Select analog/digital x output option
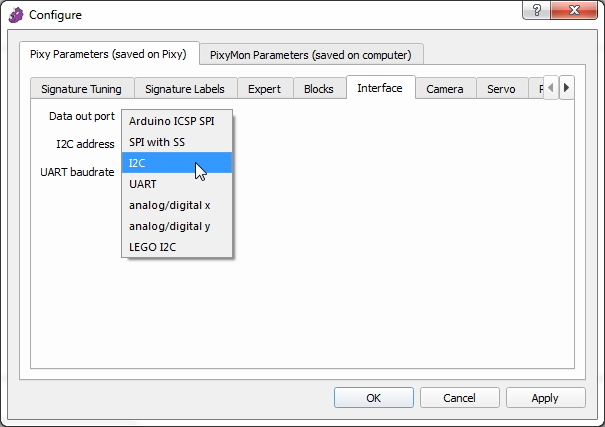The width and height of the screenshot is (605, 427). pyautogui.click(x=169, y=205)
